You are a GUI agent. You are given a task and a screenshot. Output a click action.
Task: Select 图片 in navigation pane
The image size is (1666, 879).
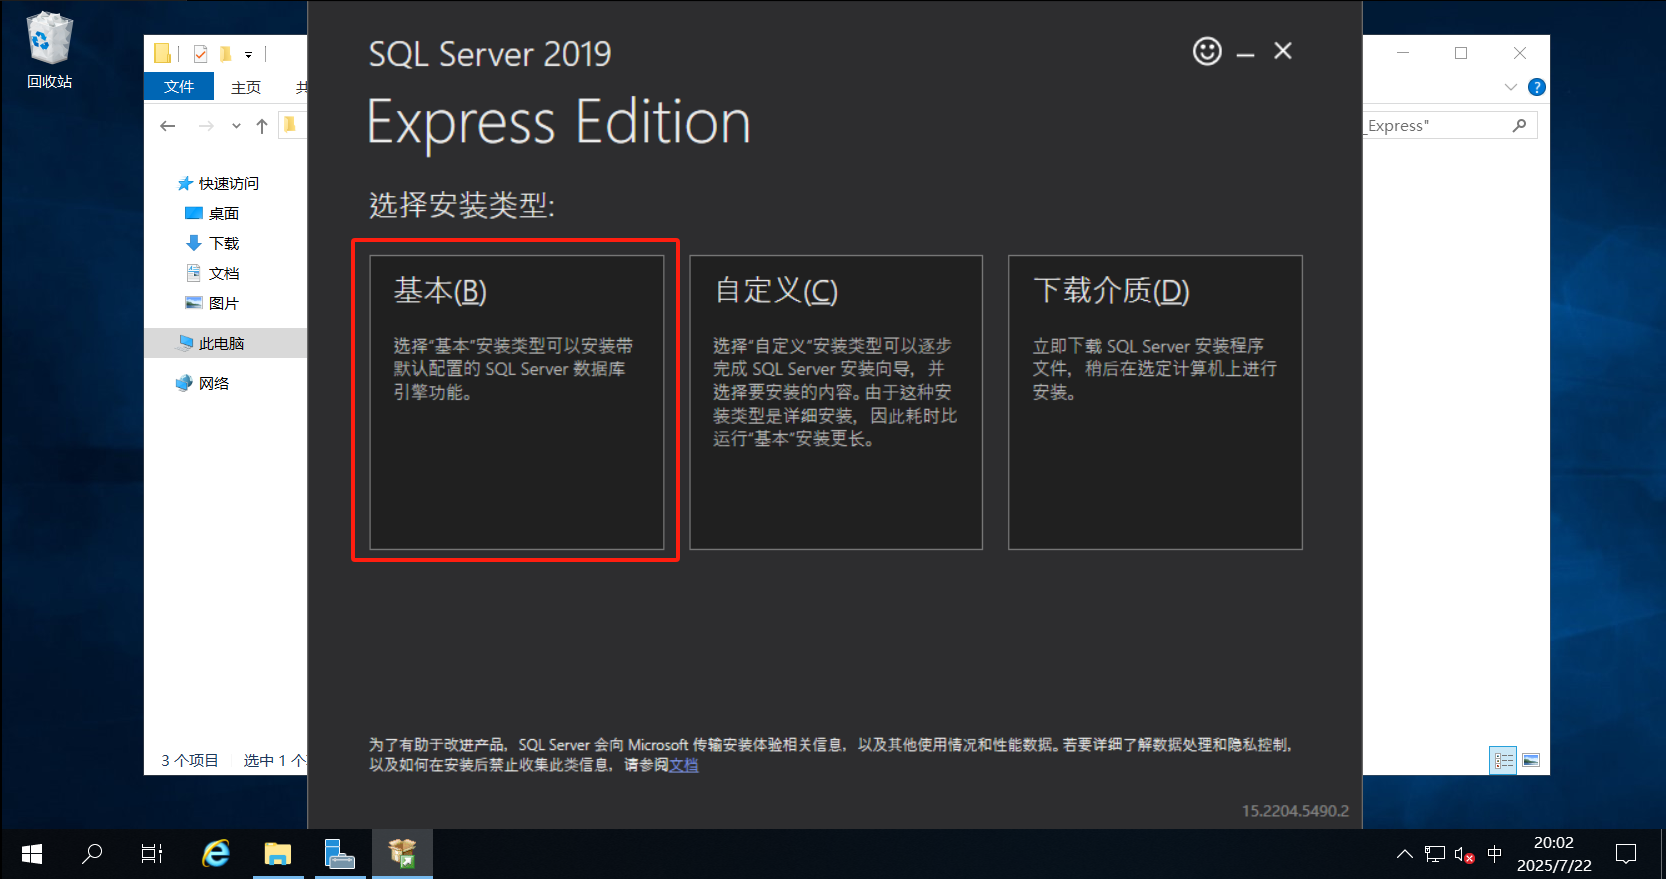pos(212,303)
